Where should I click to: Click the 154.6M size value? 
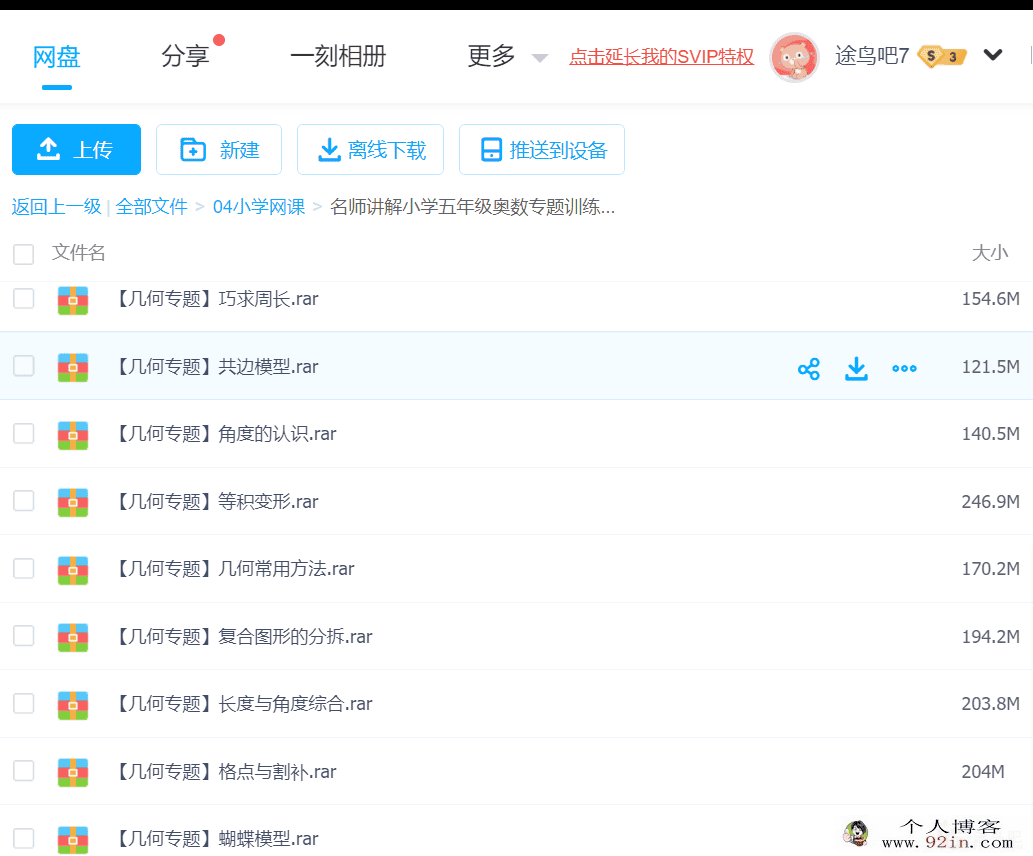990,299
